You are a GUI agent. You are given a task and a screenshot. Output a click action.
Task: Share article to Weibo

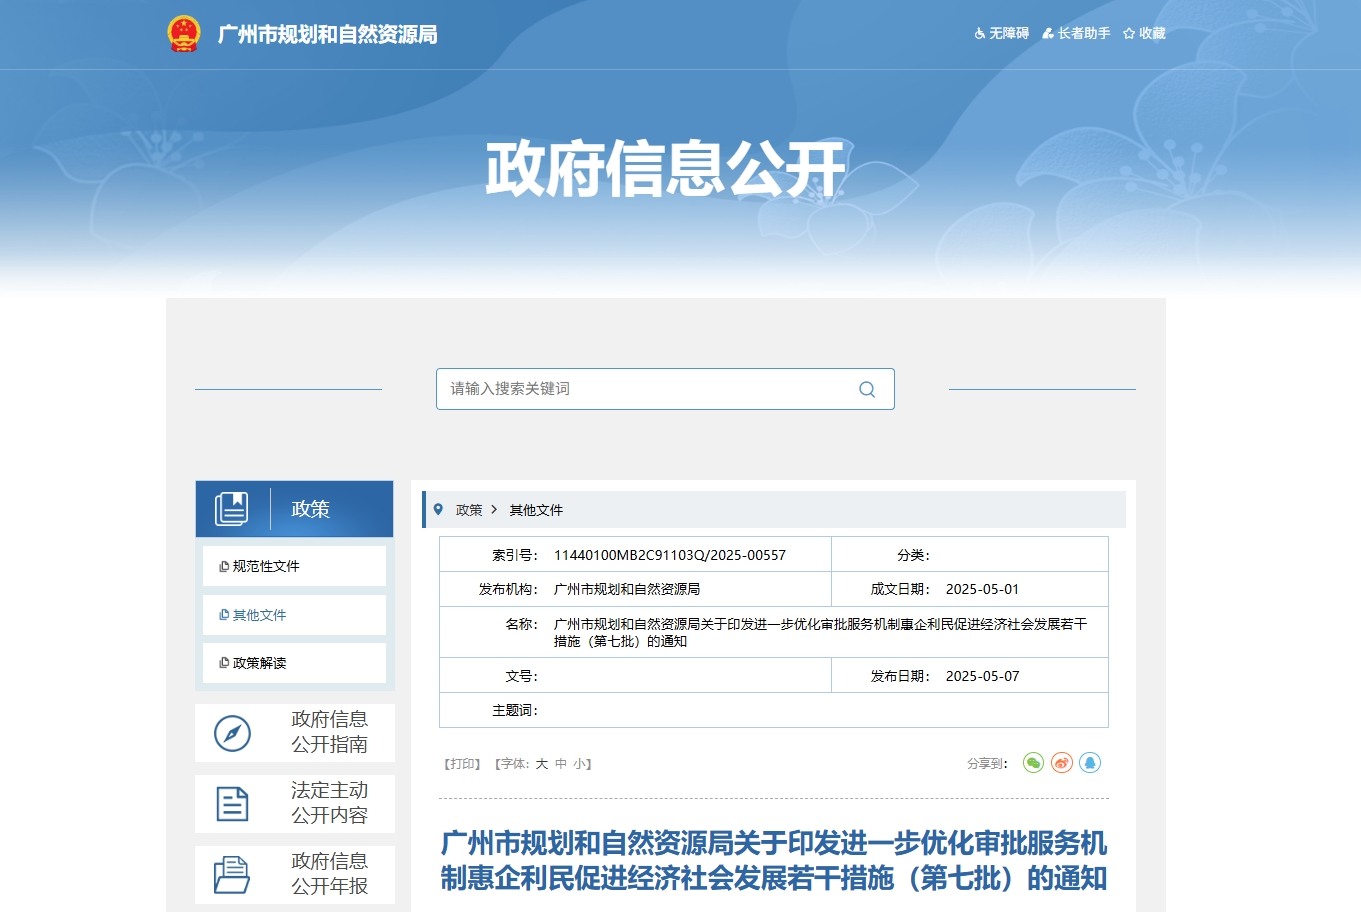click(1062, 763)
